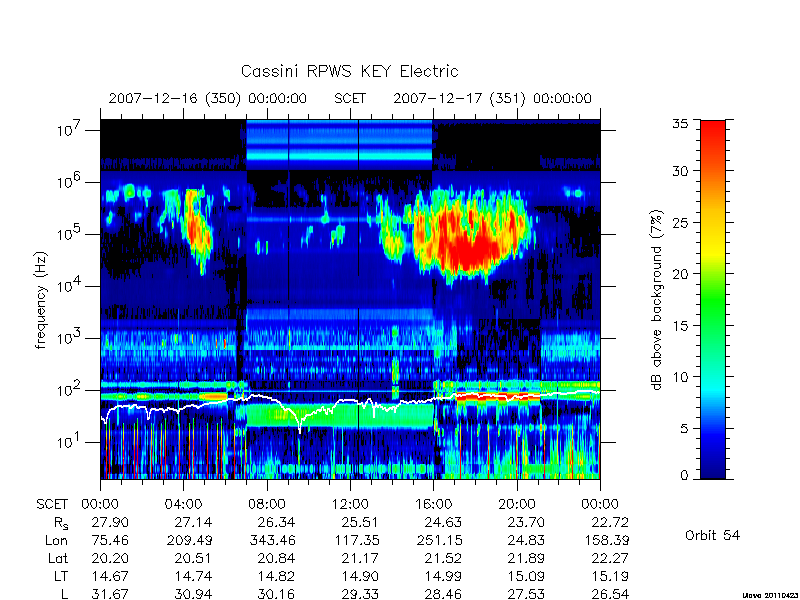The width and height of the screenshot is (800, 600).
Task: Click the 'Lat' row label
Action: (58, 559)
